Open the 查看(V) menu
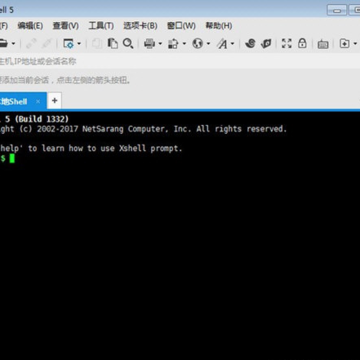 click(66, 26)
